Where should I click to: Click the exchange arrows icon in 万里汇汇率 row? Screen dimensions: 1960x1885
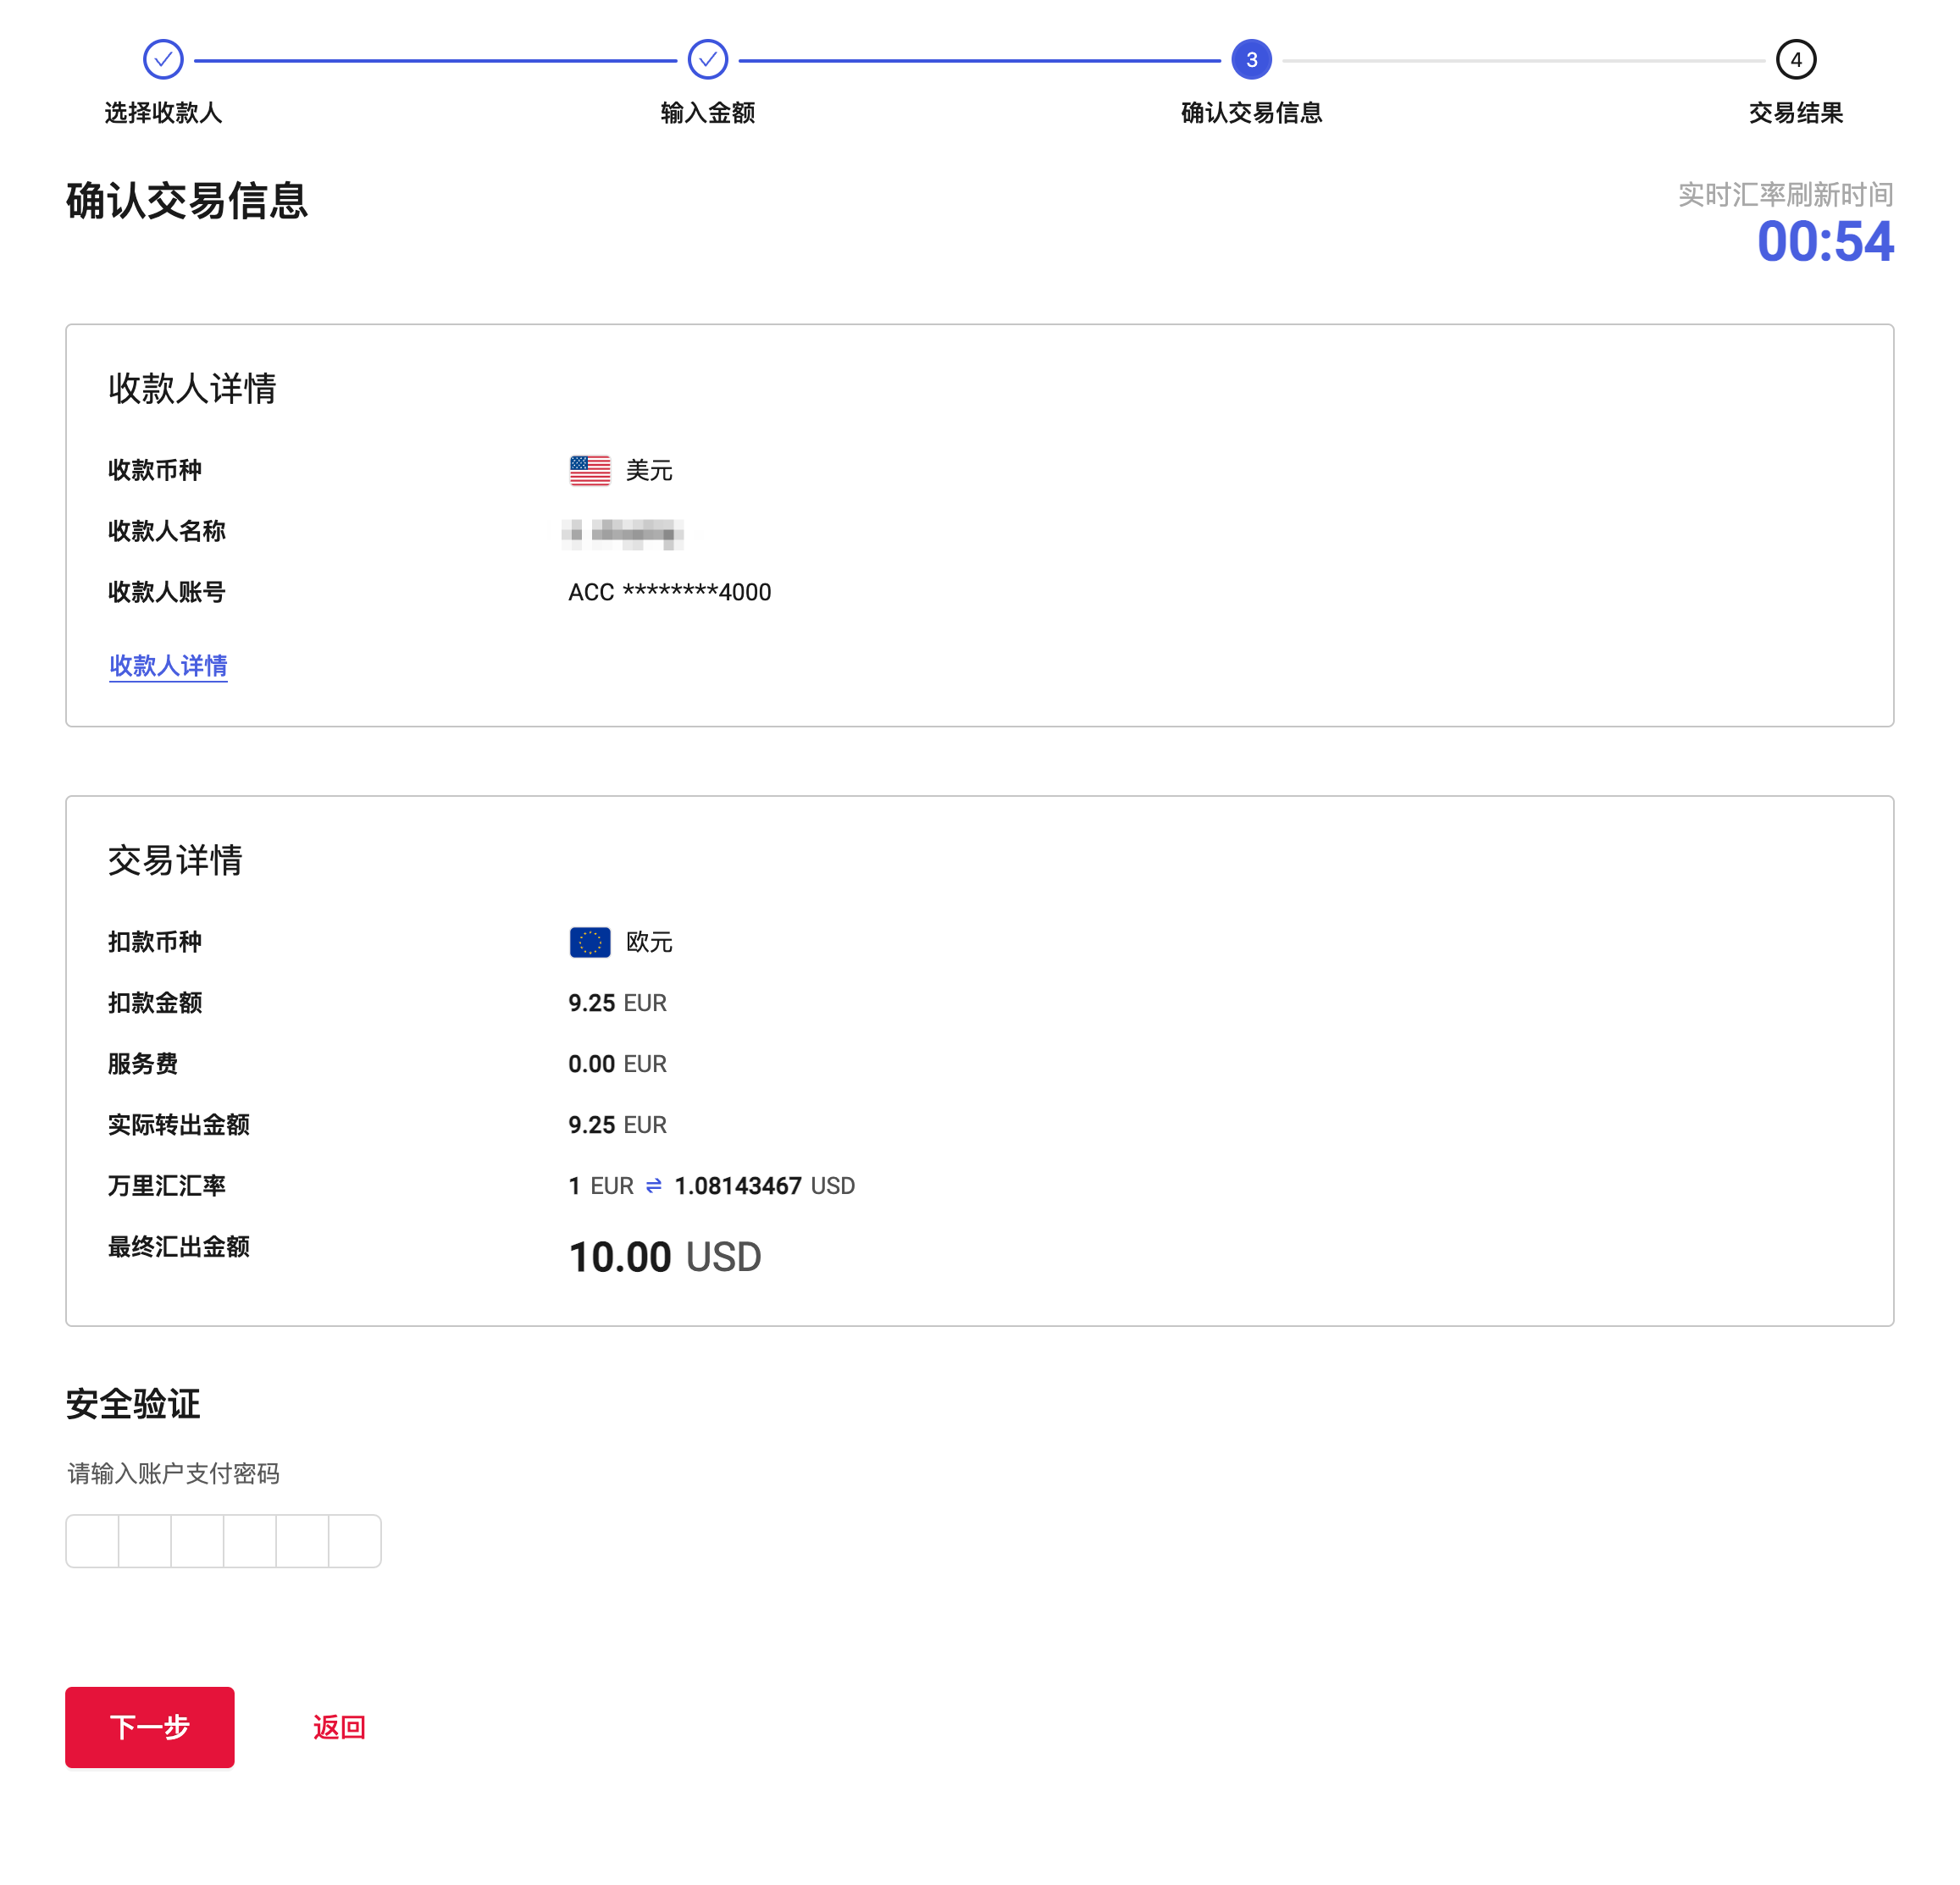point(652,1185)
